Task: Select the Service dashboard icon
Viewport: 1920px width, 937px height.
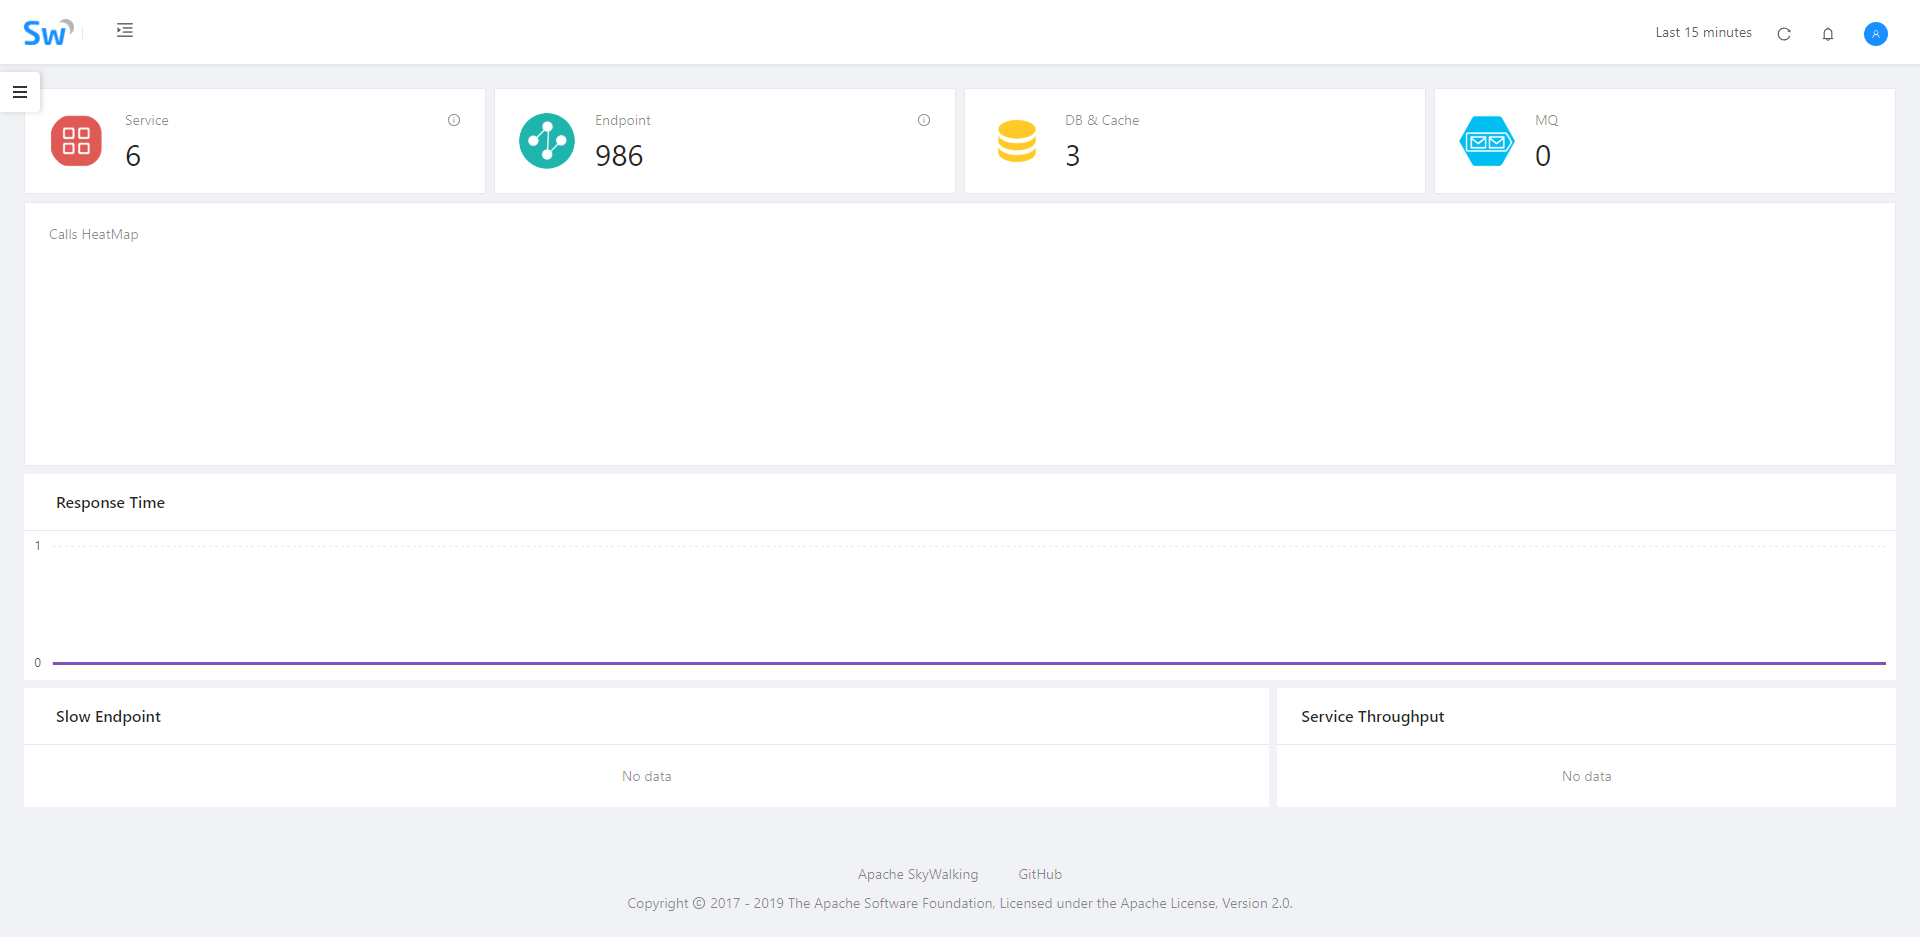Action: click(76, 140)
